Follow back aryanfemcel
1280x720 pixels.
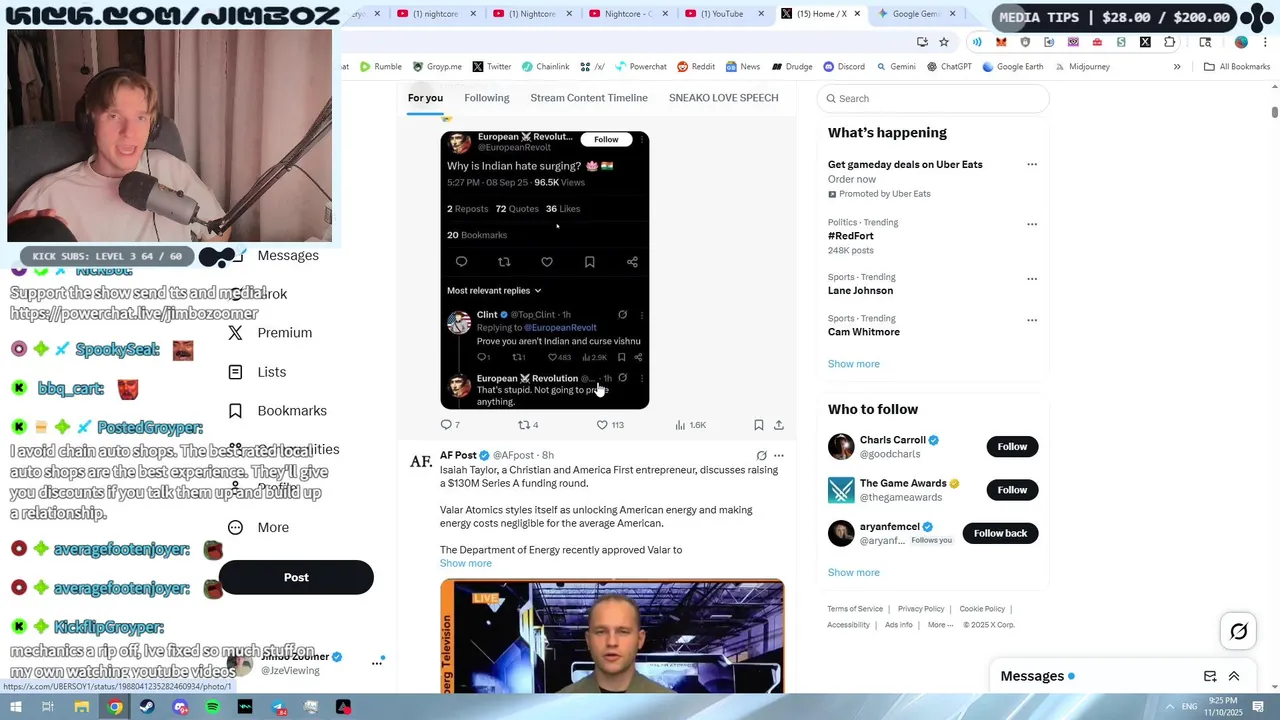1000,533
